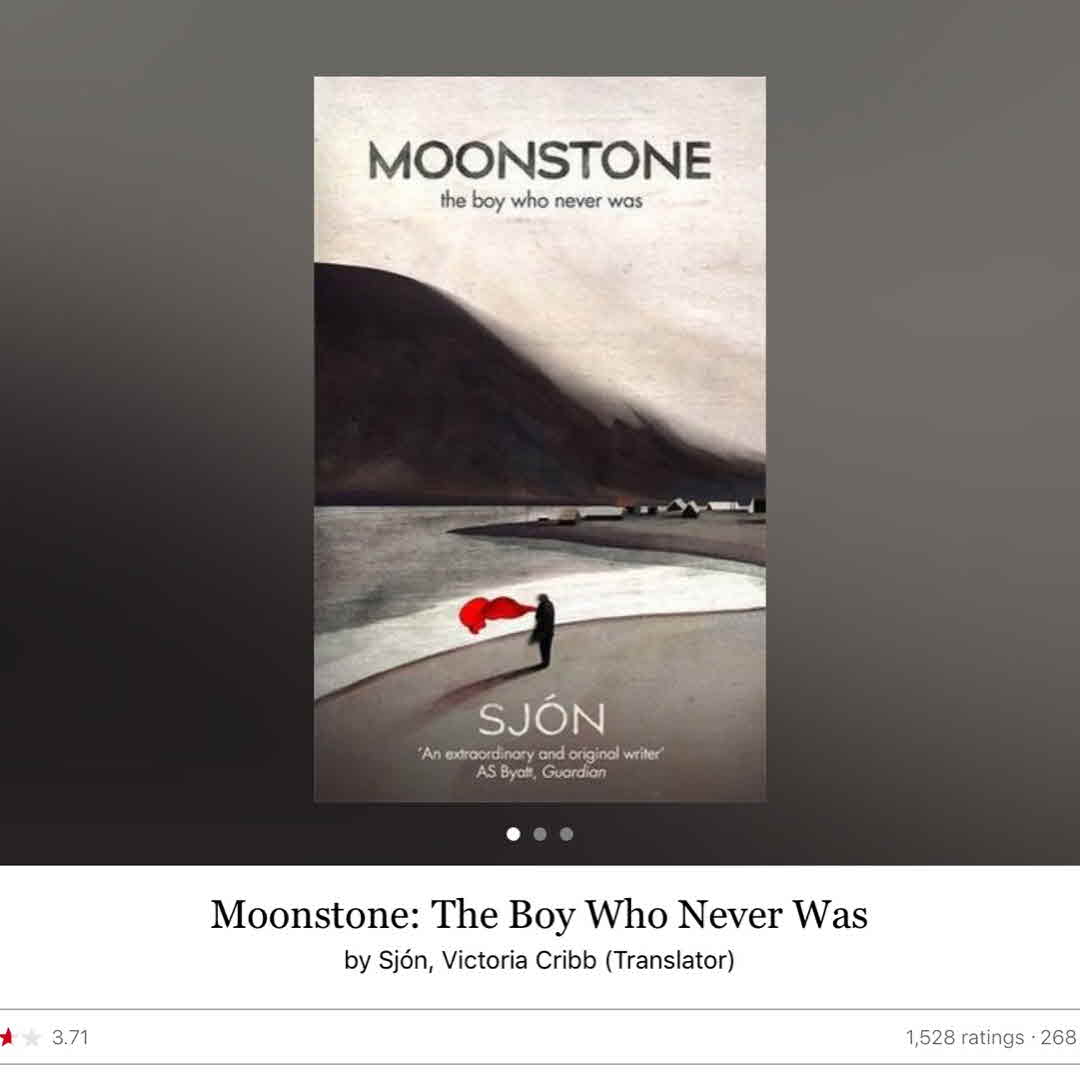Click the 3.71 average rating value
Screen dimensions: 1080x1080
click(70, 1037)
